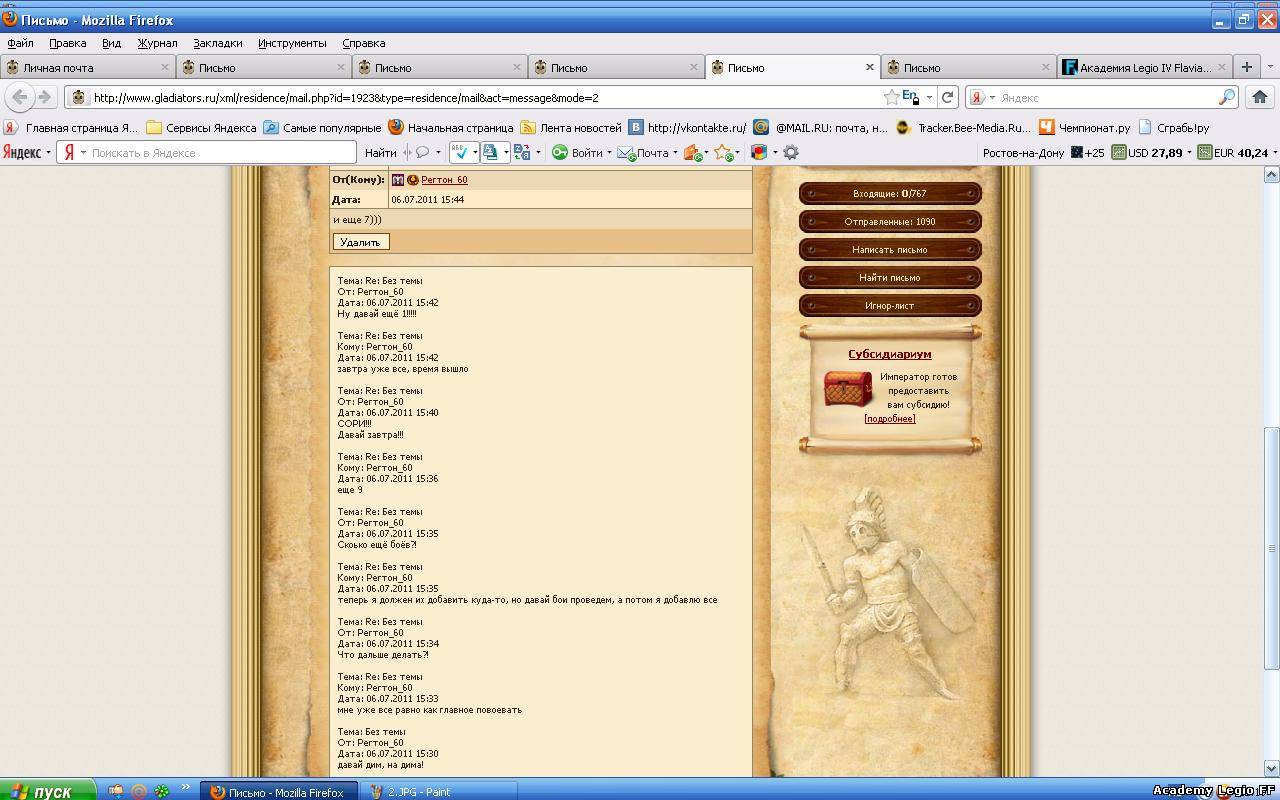Open the Входящие mailbox button
This screenshot has height=800, width=1280.
coord(890,194)
